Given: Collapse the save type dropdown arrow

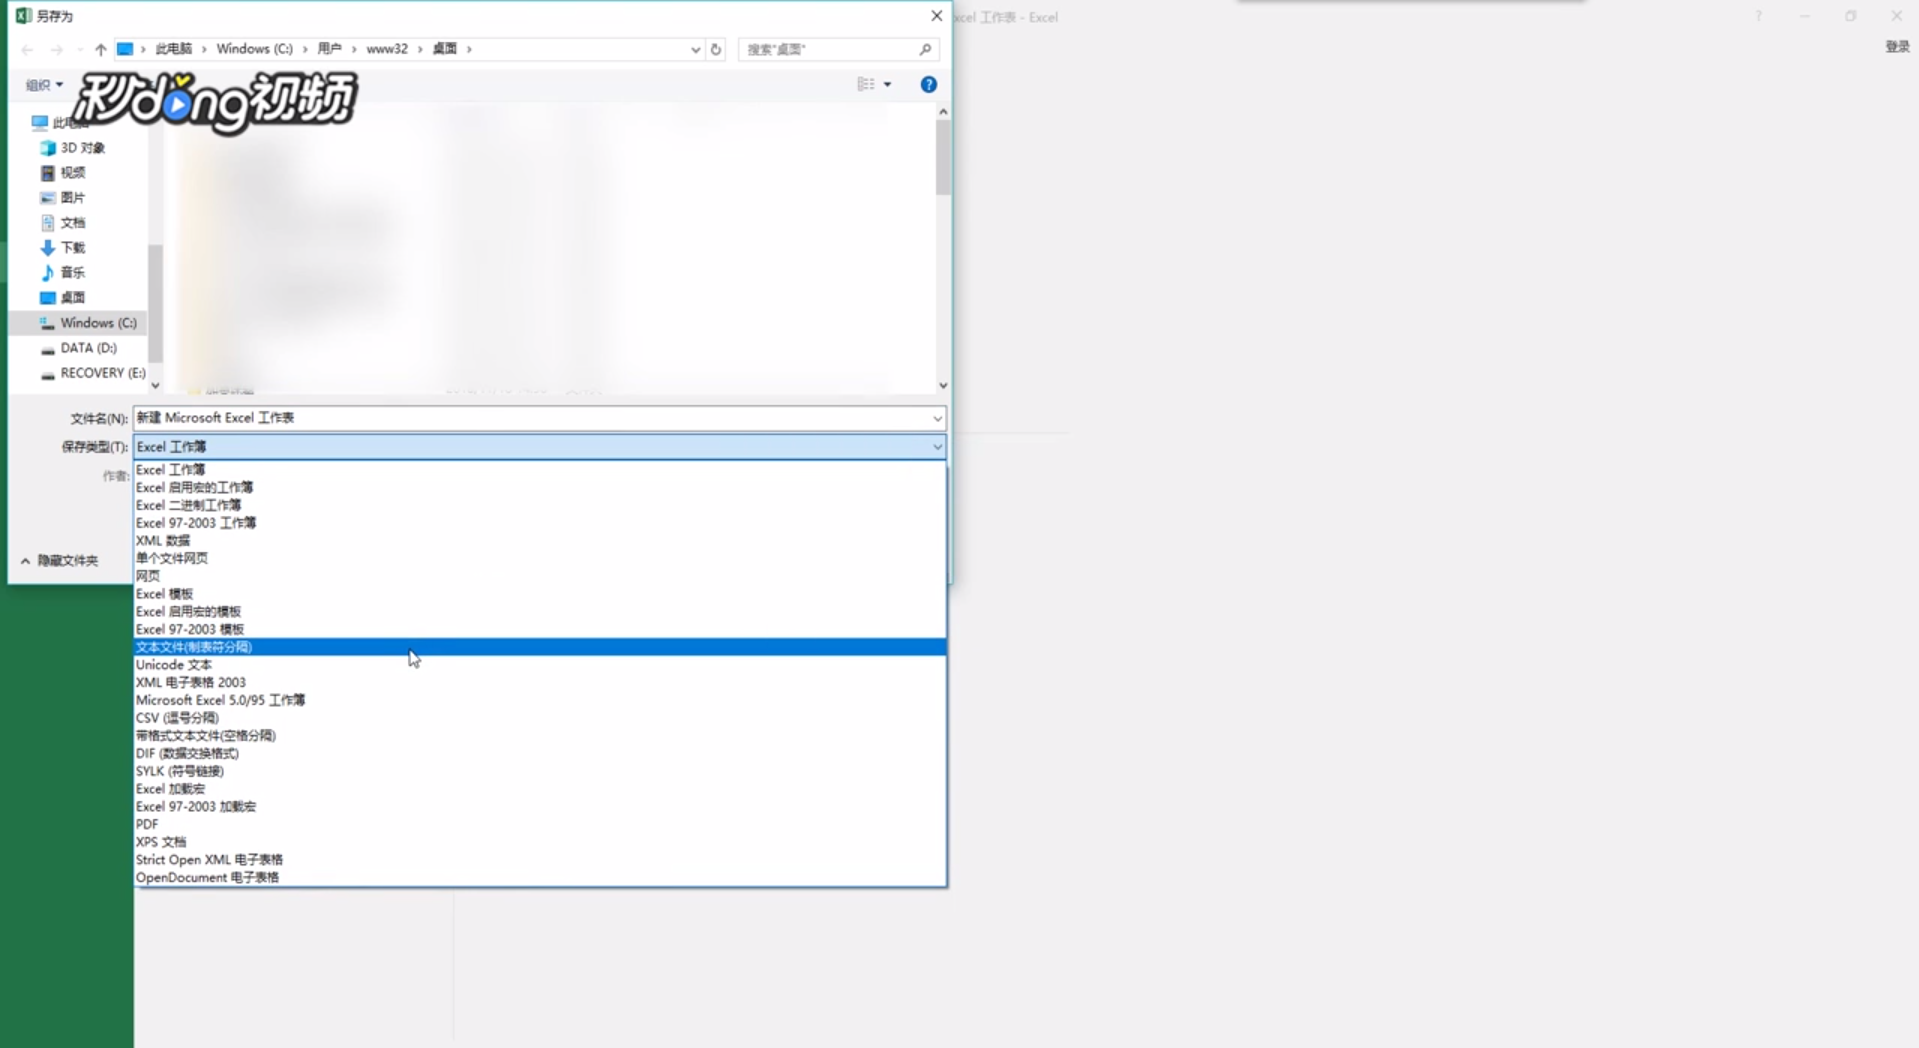Looking at the screenshot, I should point(937,447).
